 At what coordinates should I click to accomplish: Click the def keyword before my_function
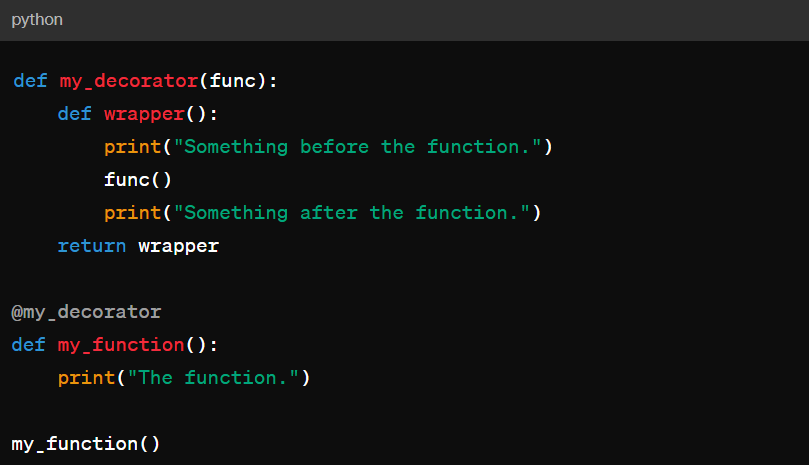pyautogui.click(x=28, y=345)
